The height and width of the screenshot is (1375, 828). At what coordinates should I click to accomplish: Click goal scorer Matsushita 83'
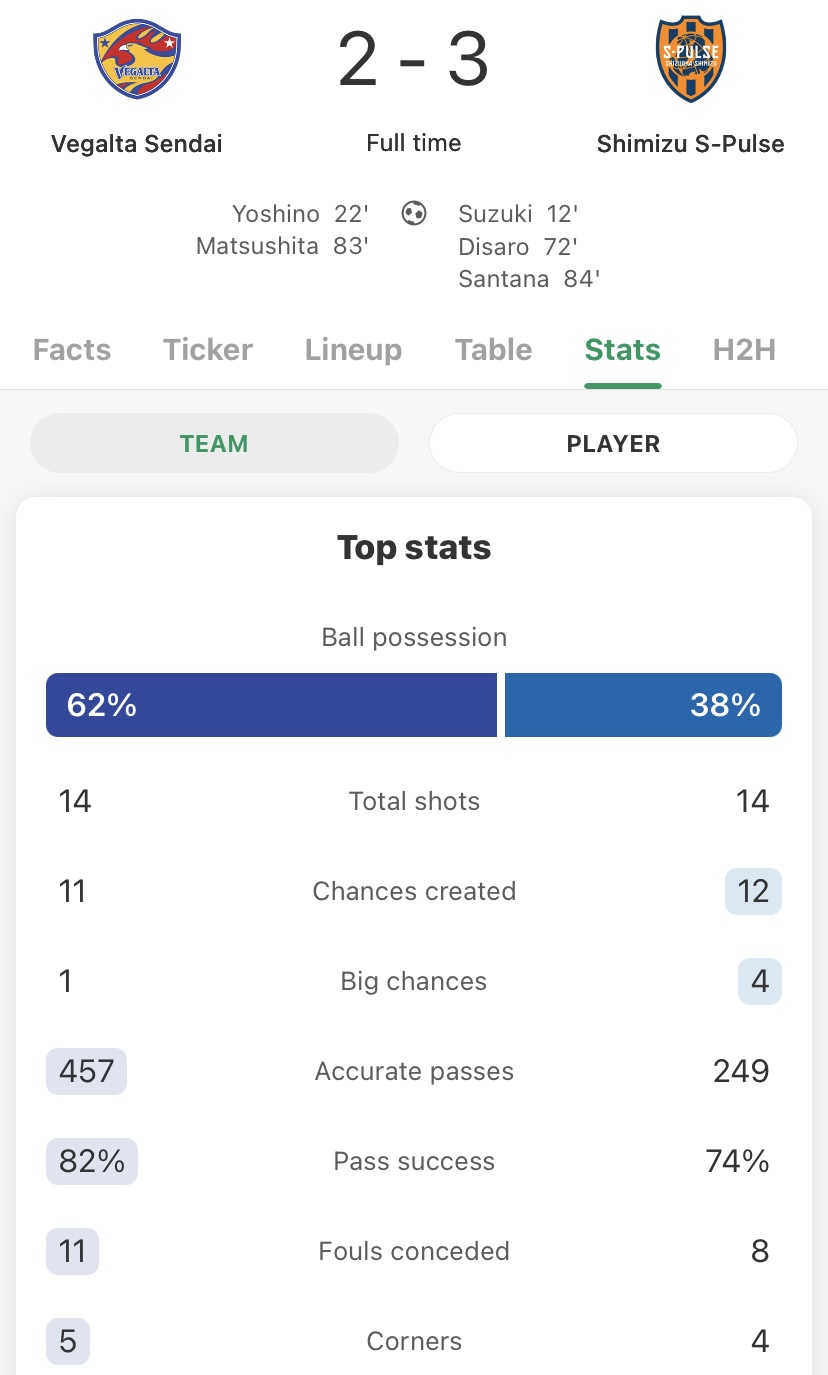pos(282,246)
